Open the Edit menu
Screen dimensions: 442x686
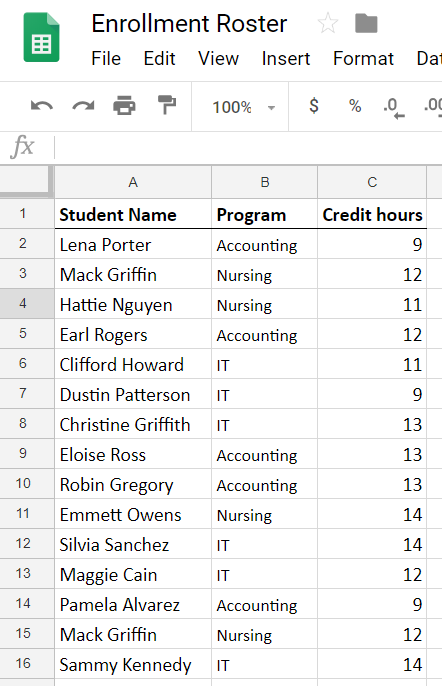[159, 59]
